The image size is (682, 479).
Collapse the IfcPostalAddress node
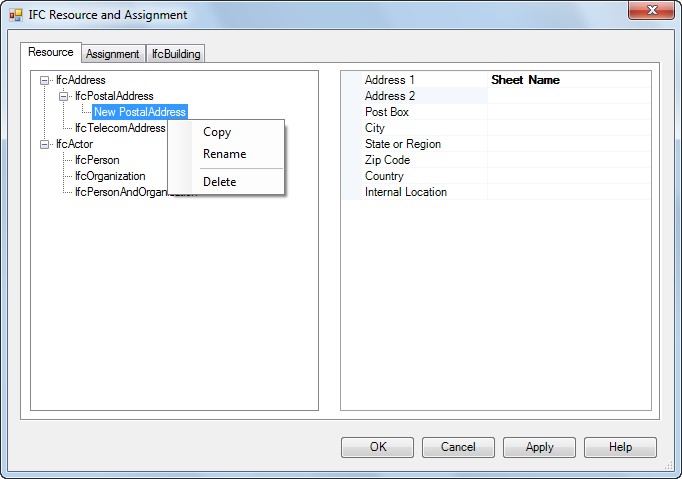coord(64,97)
